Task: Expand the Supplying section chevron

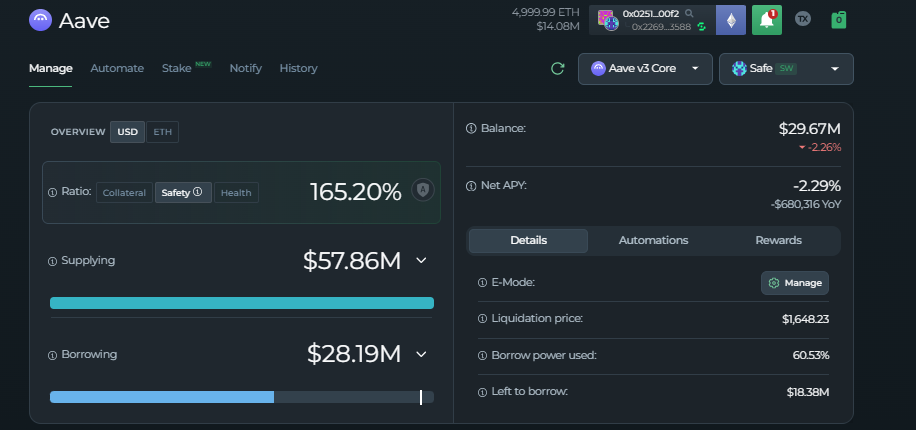Action: pos(421,261)
